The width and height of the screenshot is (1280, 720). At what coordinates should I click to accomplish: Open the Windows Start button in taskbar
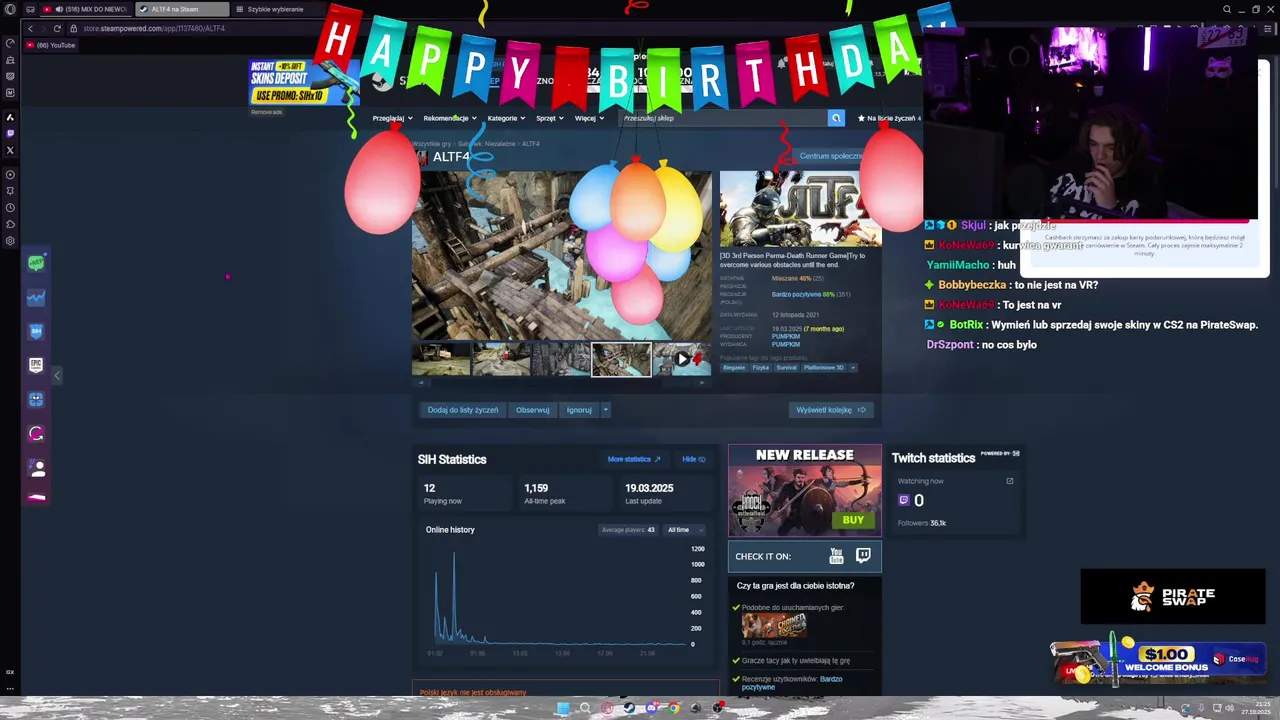[563, 708]
